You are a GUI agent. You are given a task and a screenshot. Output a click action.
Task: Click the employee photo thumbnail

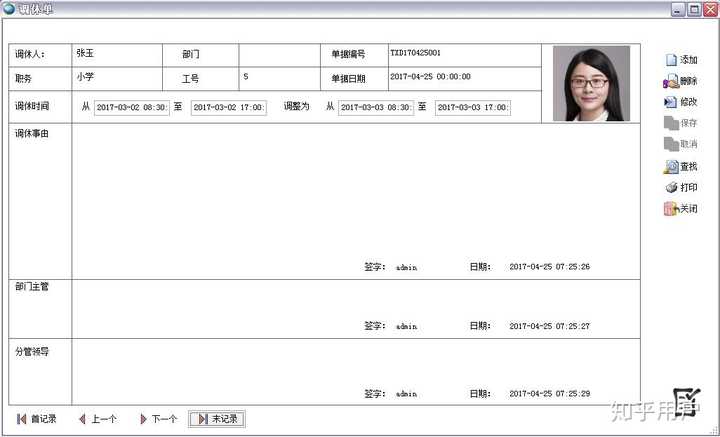tap(591, 84)
